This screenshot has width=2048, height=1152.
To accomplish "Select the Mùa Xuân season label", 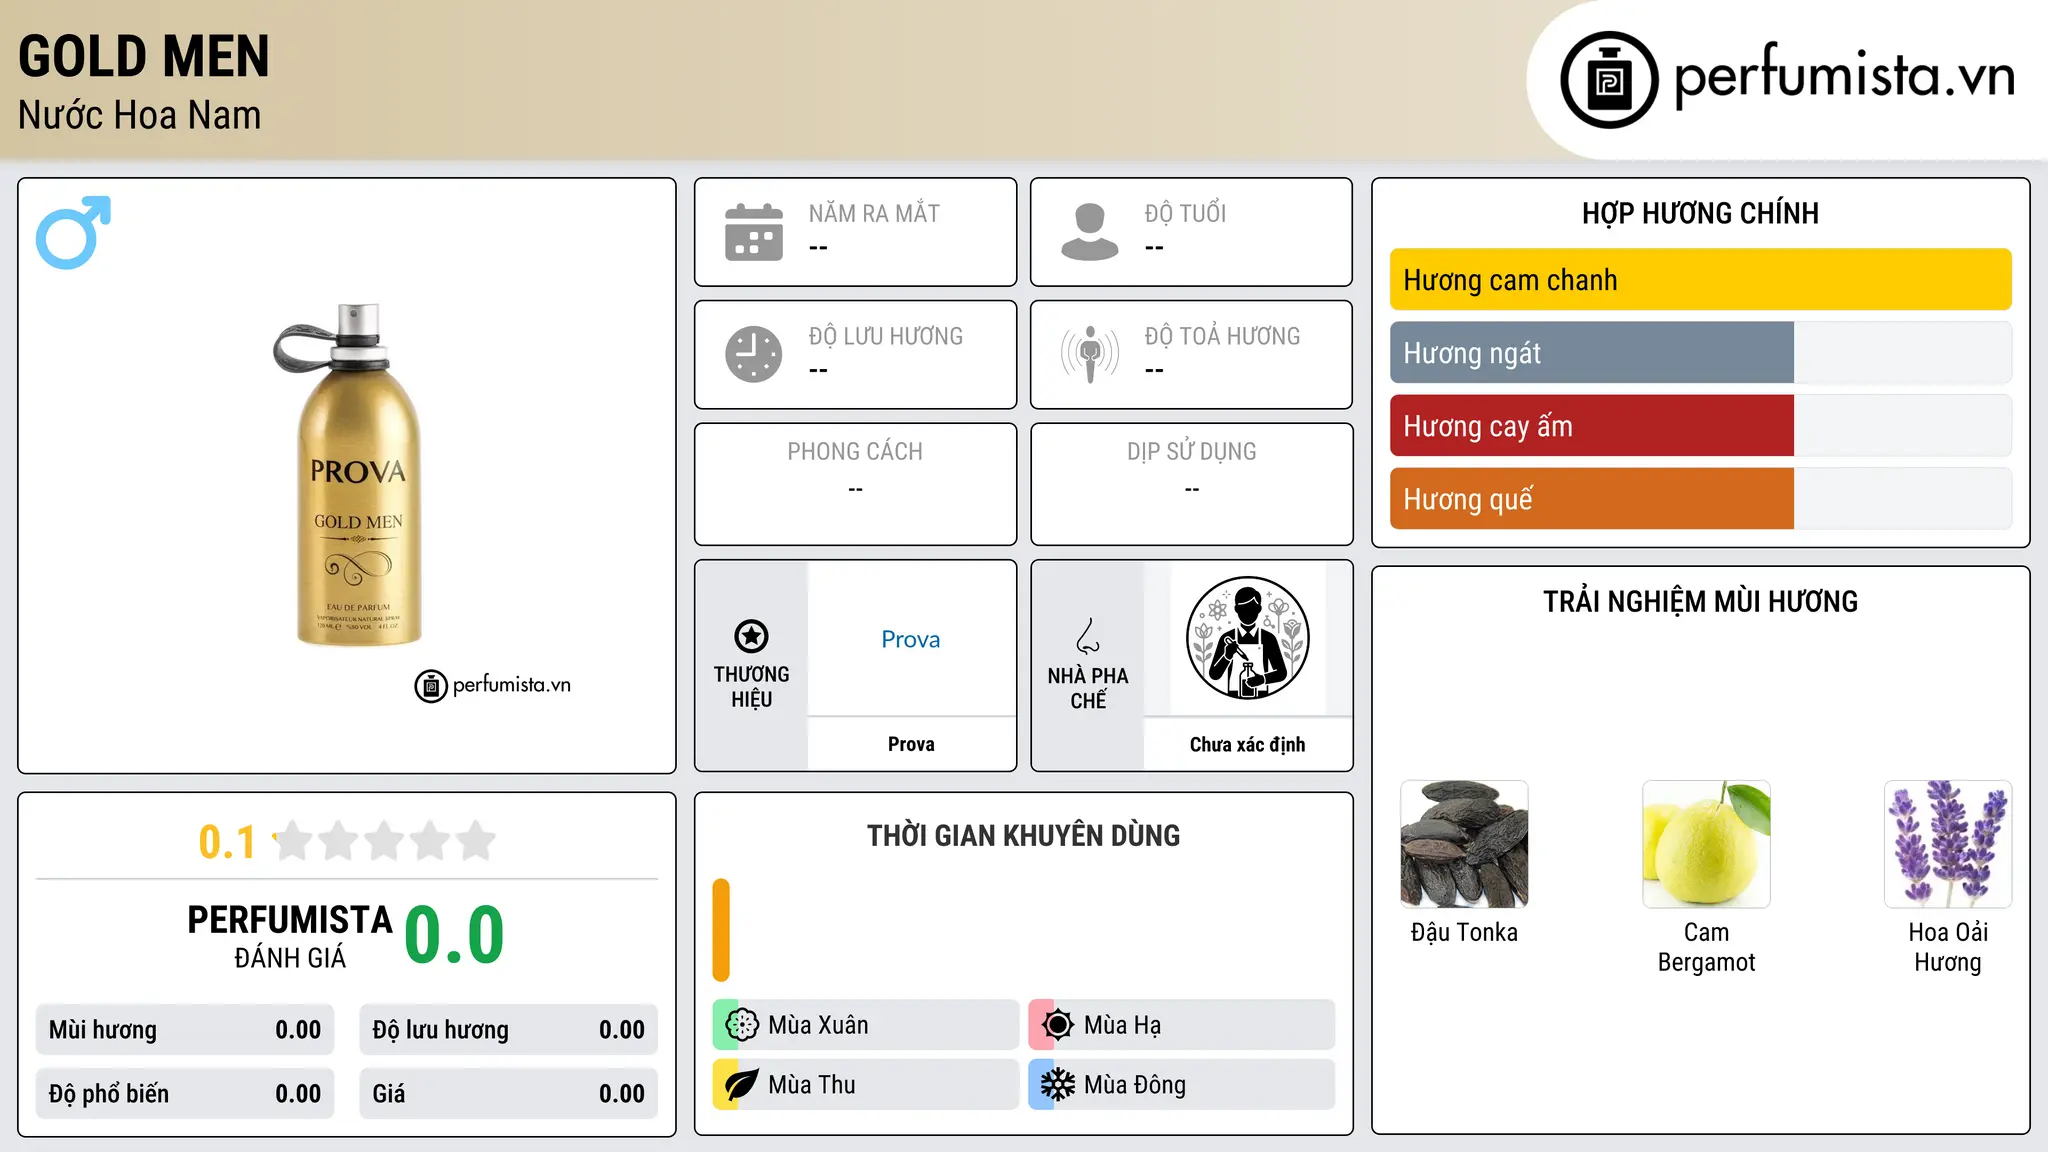I will (818, 1025).
